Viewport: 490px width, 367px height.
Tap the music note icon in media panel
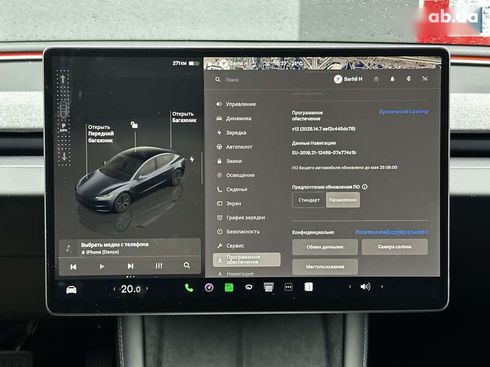click(x=68, y=248)
